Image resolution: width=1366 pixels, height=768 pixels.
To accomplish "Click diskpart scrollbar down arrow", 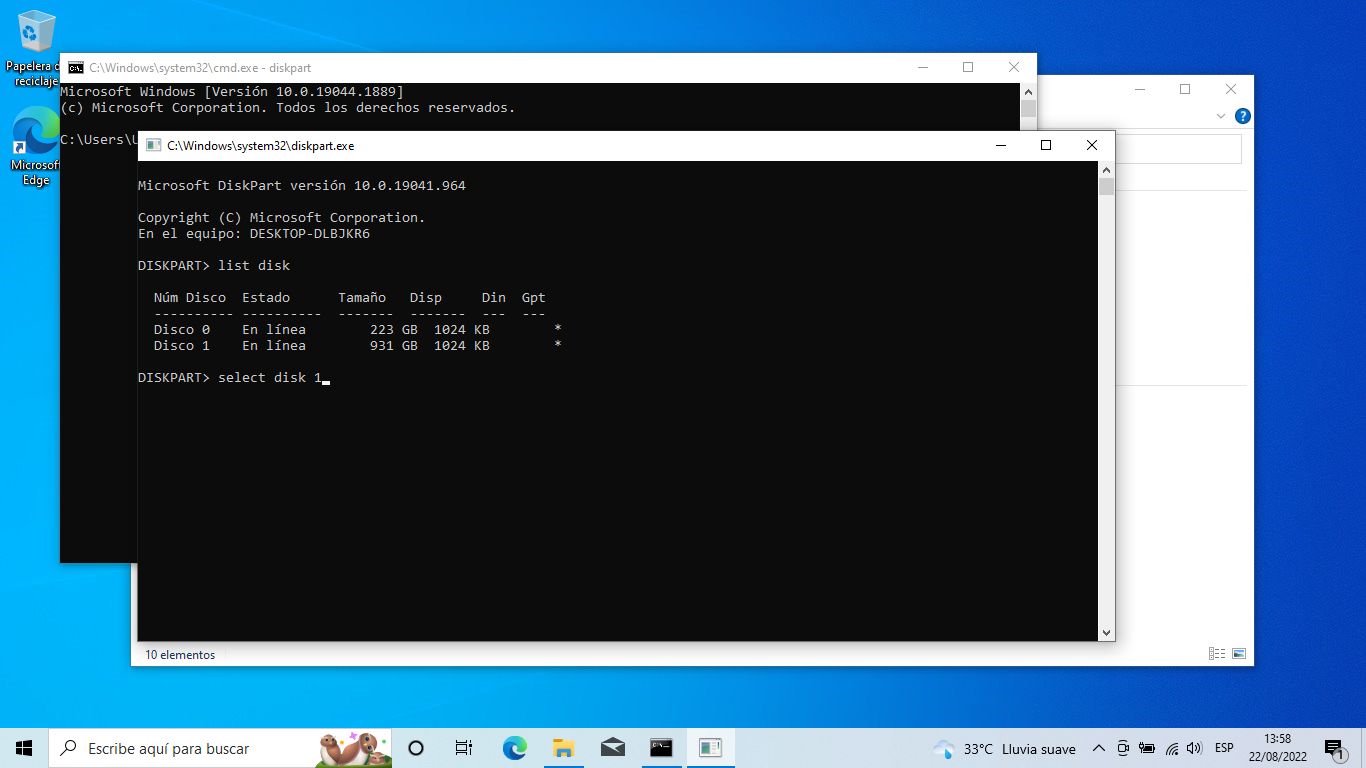I will coord(1106,632).
